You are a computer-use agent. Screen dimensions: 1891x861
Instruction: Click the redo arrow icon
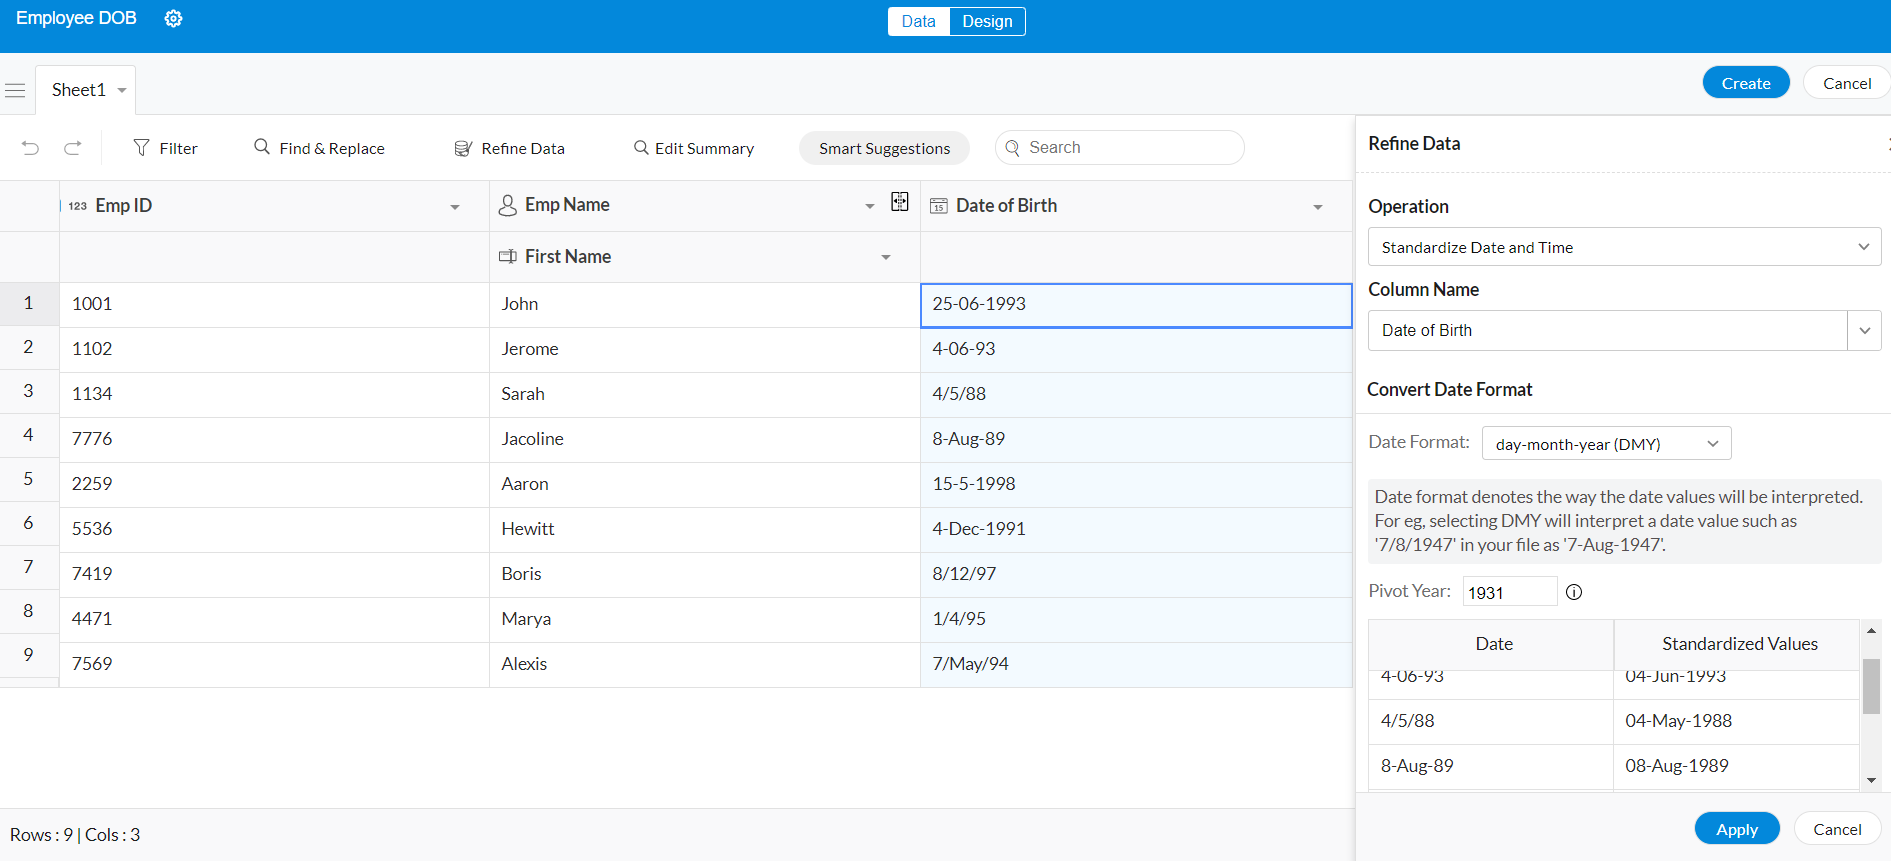tap(73, 148)
